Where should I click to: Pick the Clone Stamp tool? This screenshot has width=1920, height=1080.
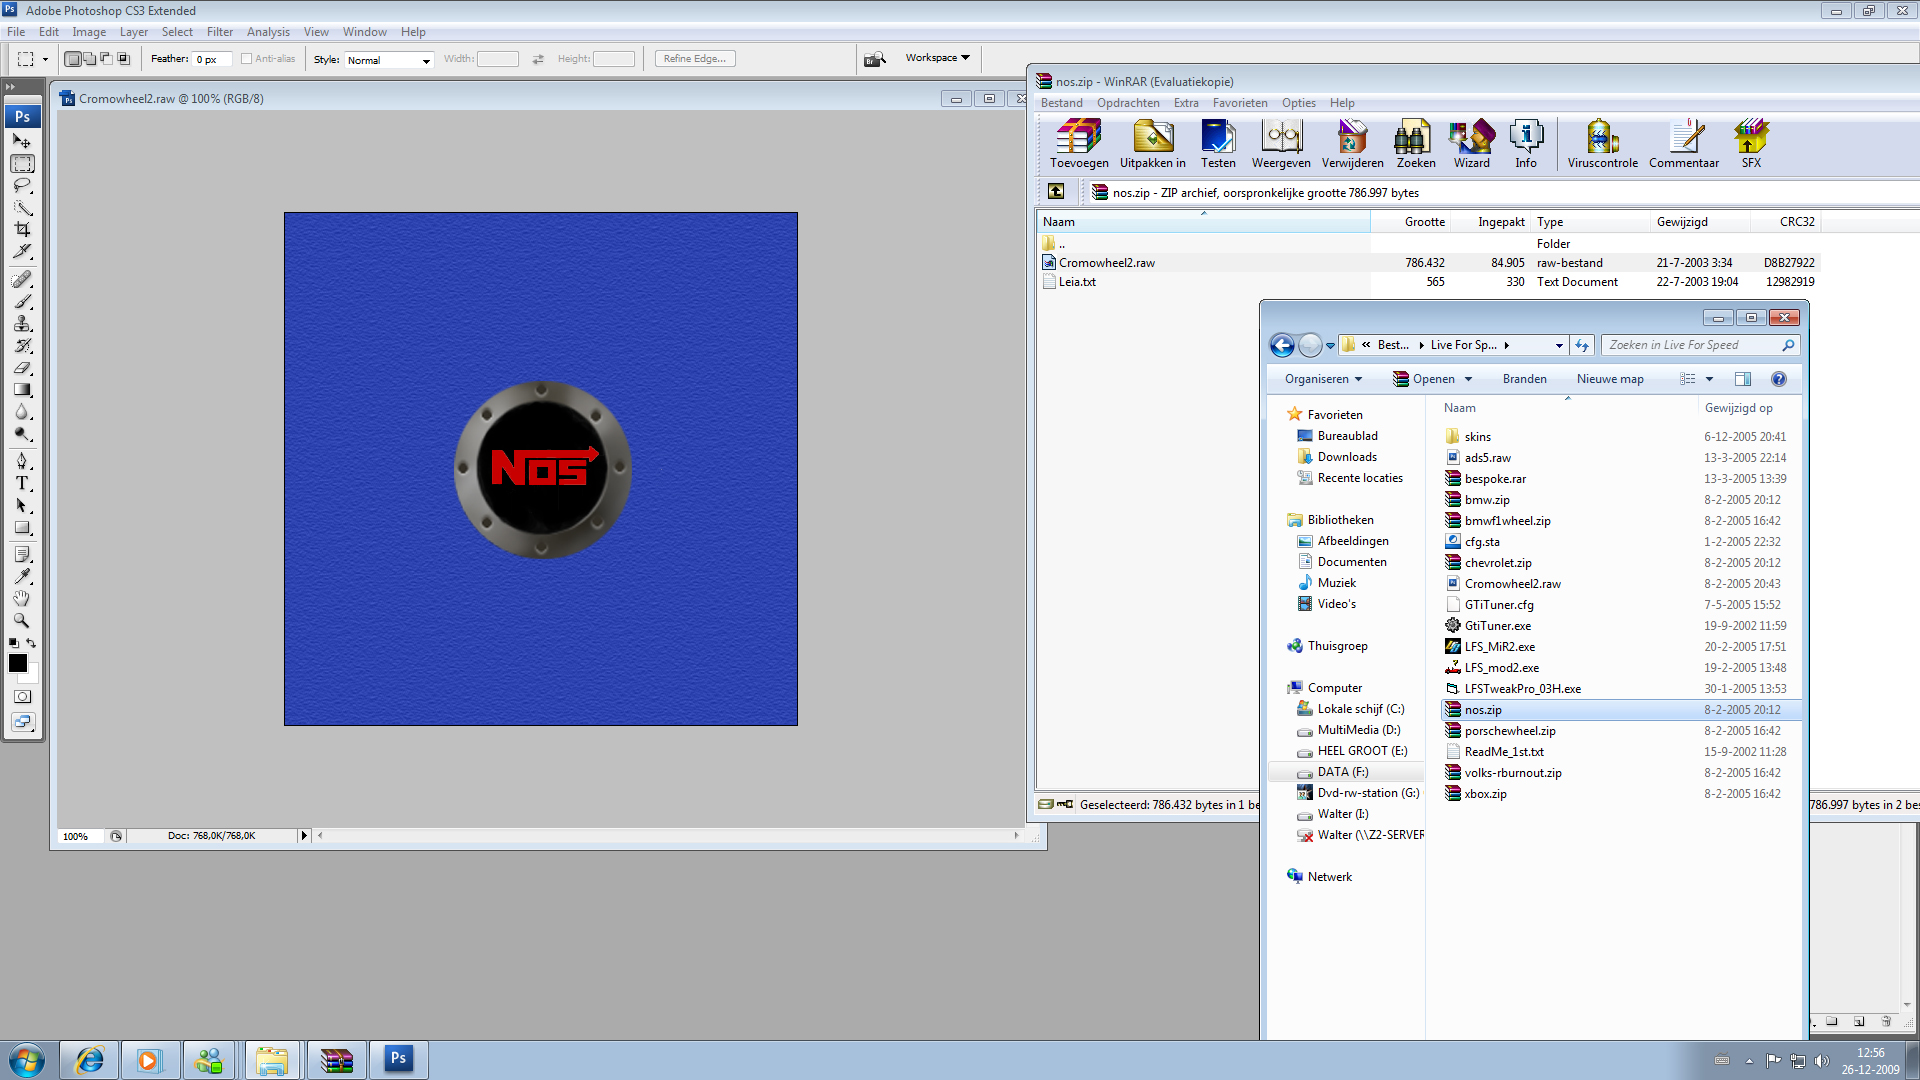coord(22,324)
